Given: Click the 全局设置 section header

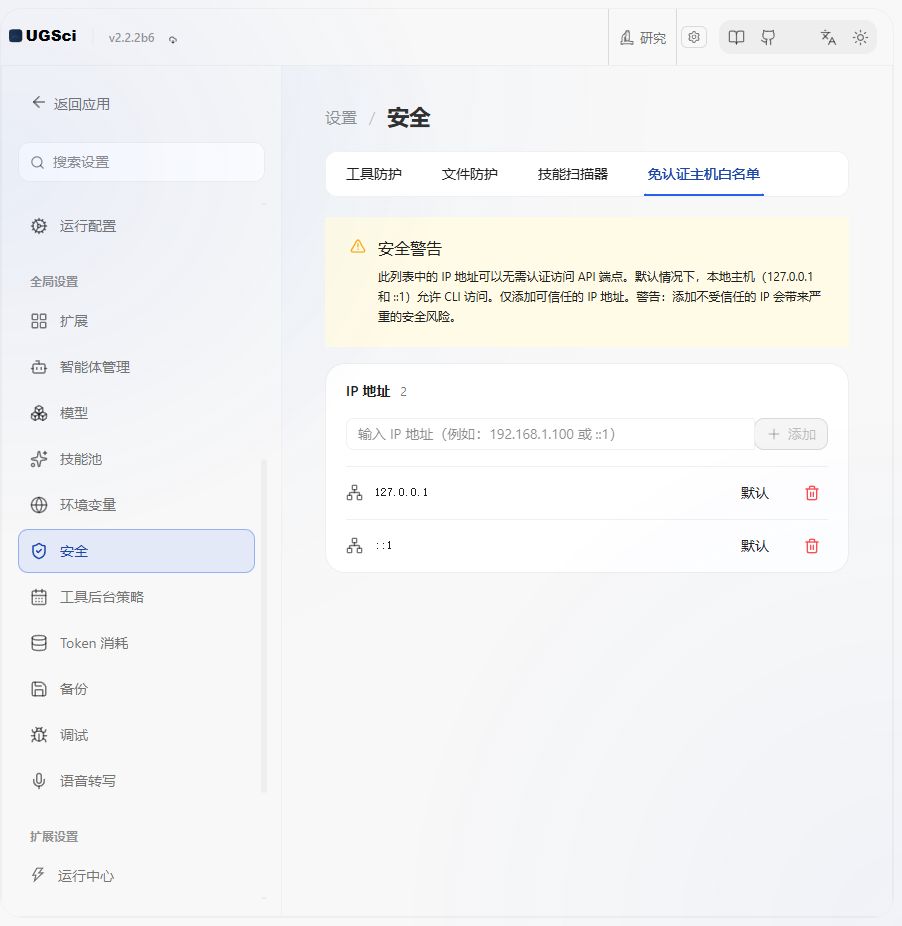Looking at the screenshot, I should pyautogui.click(x=54, y=281).
